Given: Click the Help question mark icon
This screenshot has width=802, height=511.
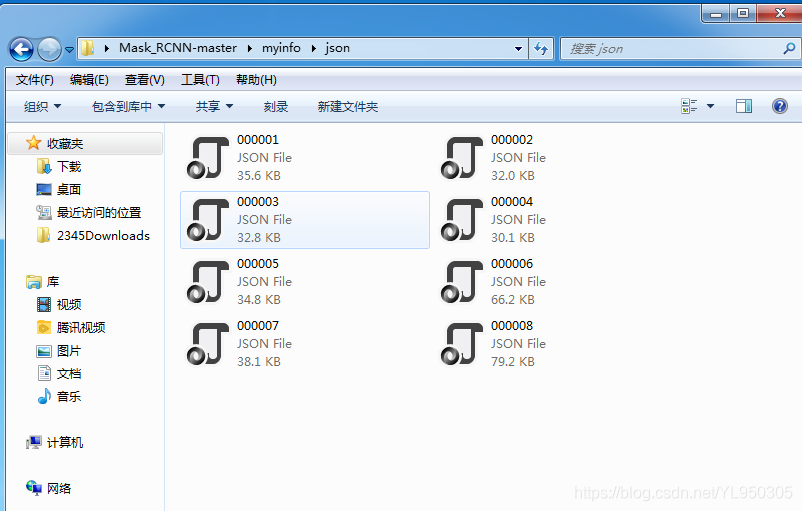Looking at the screenshot, I should pos(779,106).
